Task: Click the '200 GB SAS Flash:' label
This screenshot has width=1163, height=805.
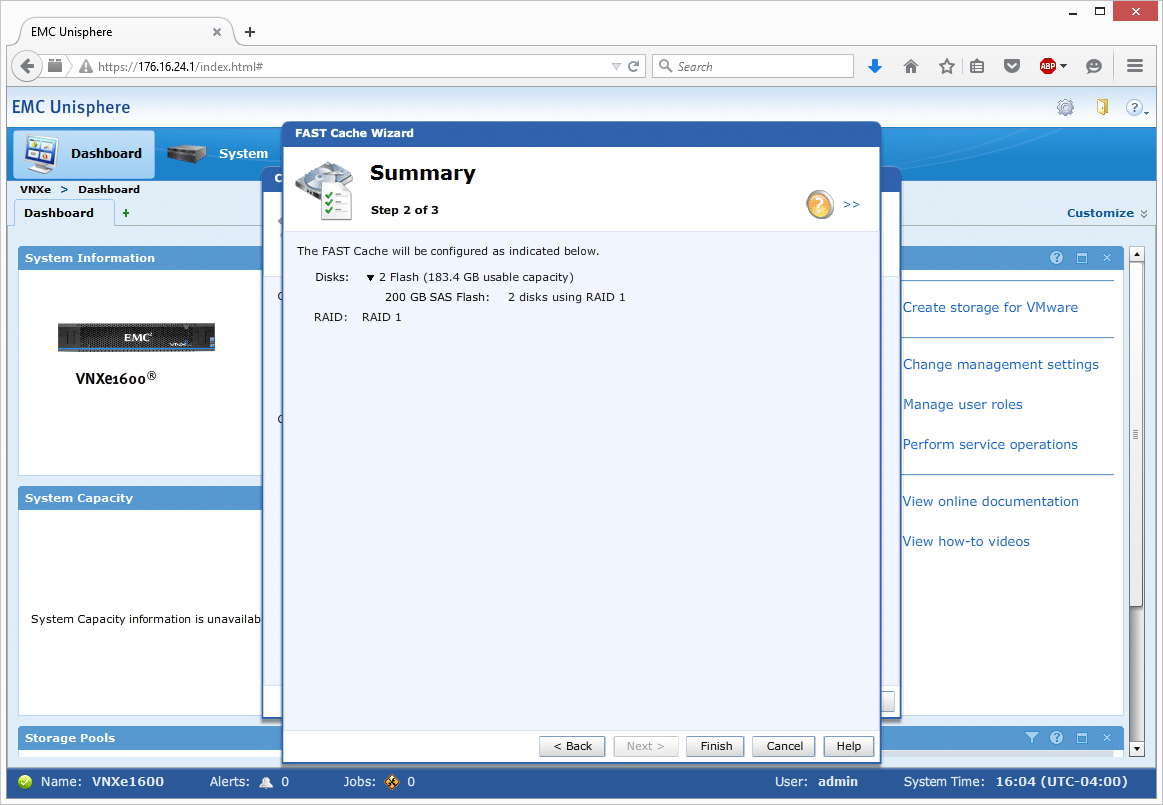Action: (438, 298)
